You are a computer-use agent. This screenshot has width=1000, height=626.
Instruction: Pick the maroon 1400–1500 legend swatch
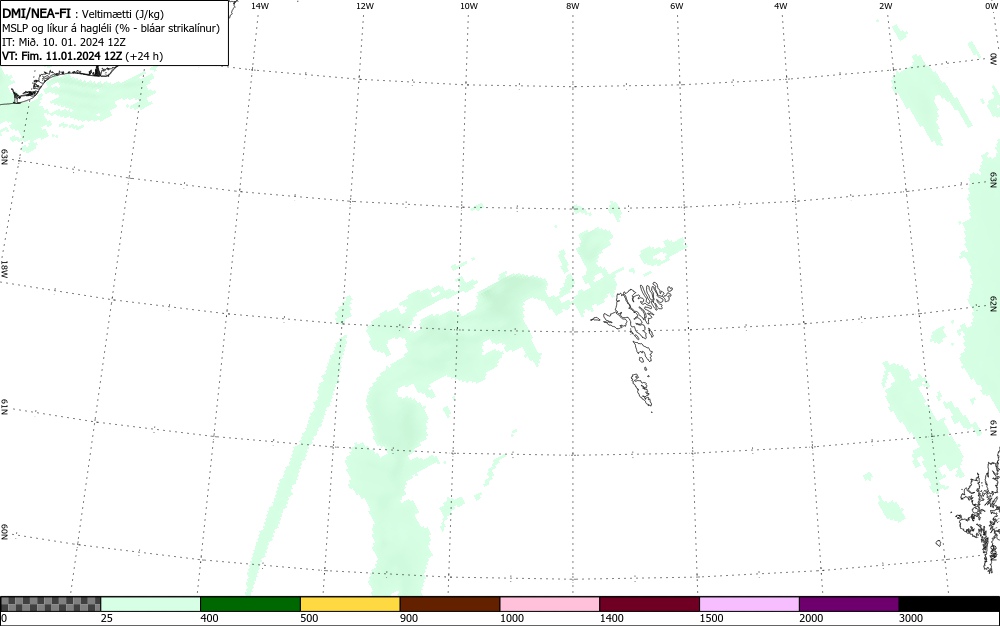pos(649,604)
